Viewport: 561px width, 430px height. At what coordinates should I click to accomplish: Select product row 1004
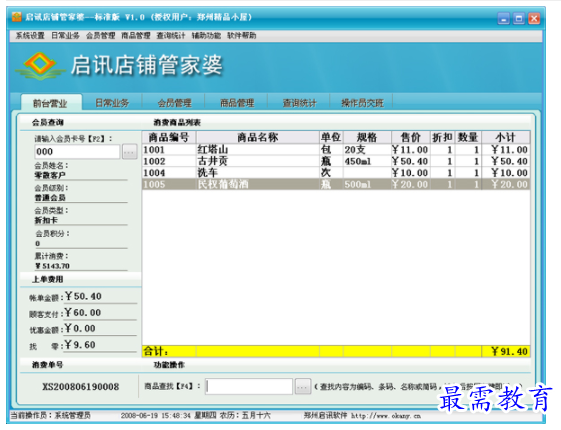pyautogui.click(x=336, y=173)
